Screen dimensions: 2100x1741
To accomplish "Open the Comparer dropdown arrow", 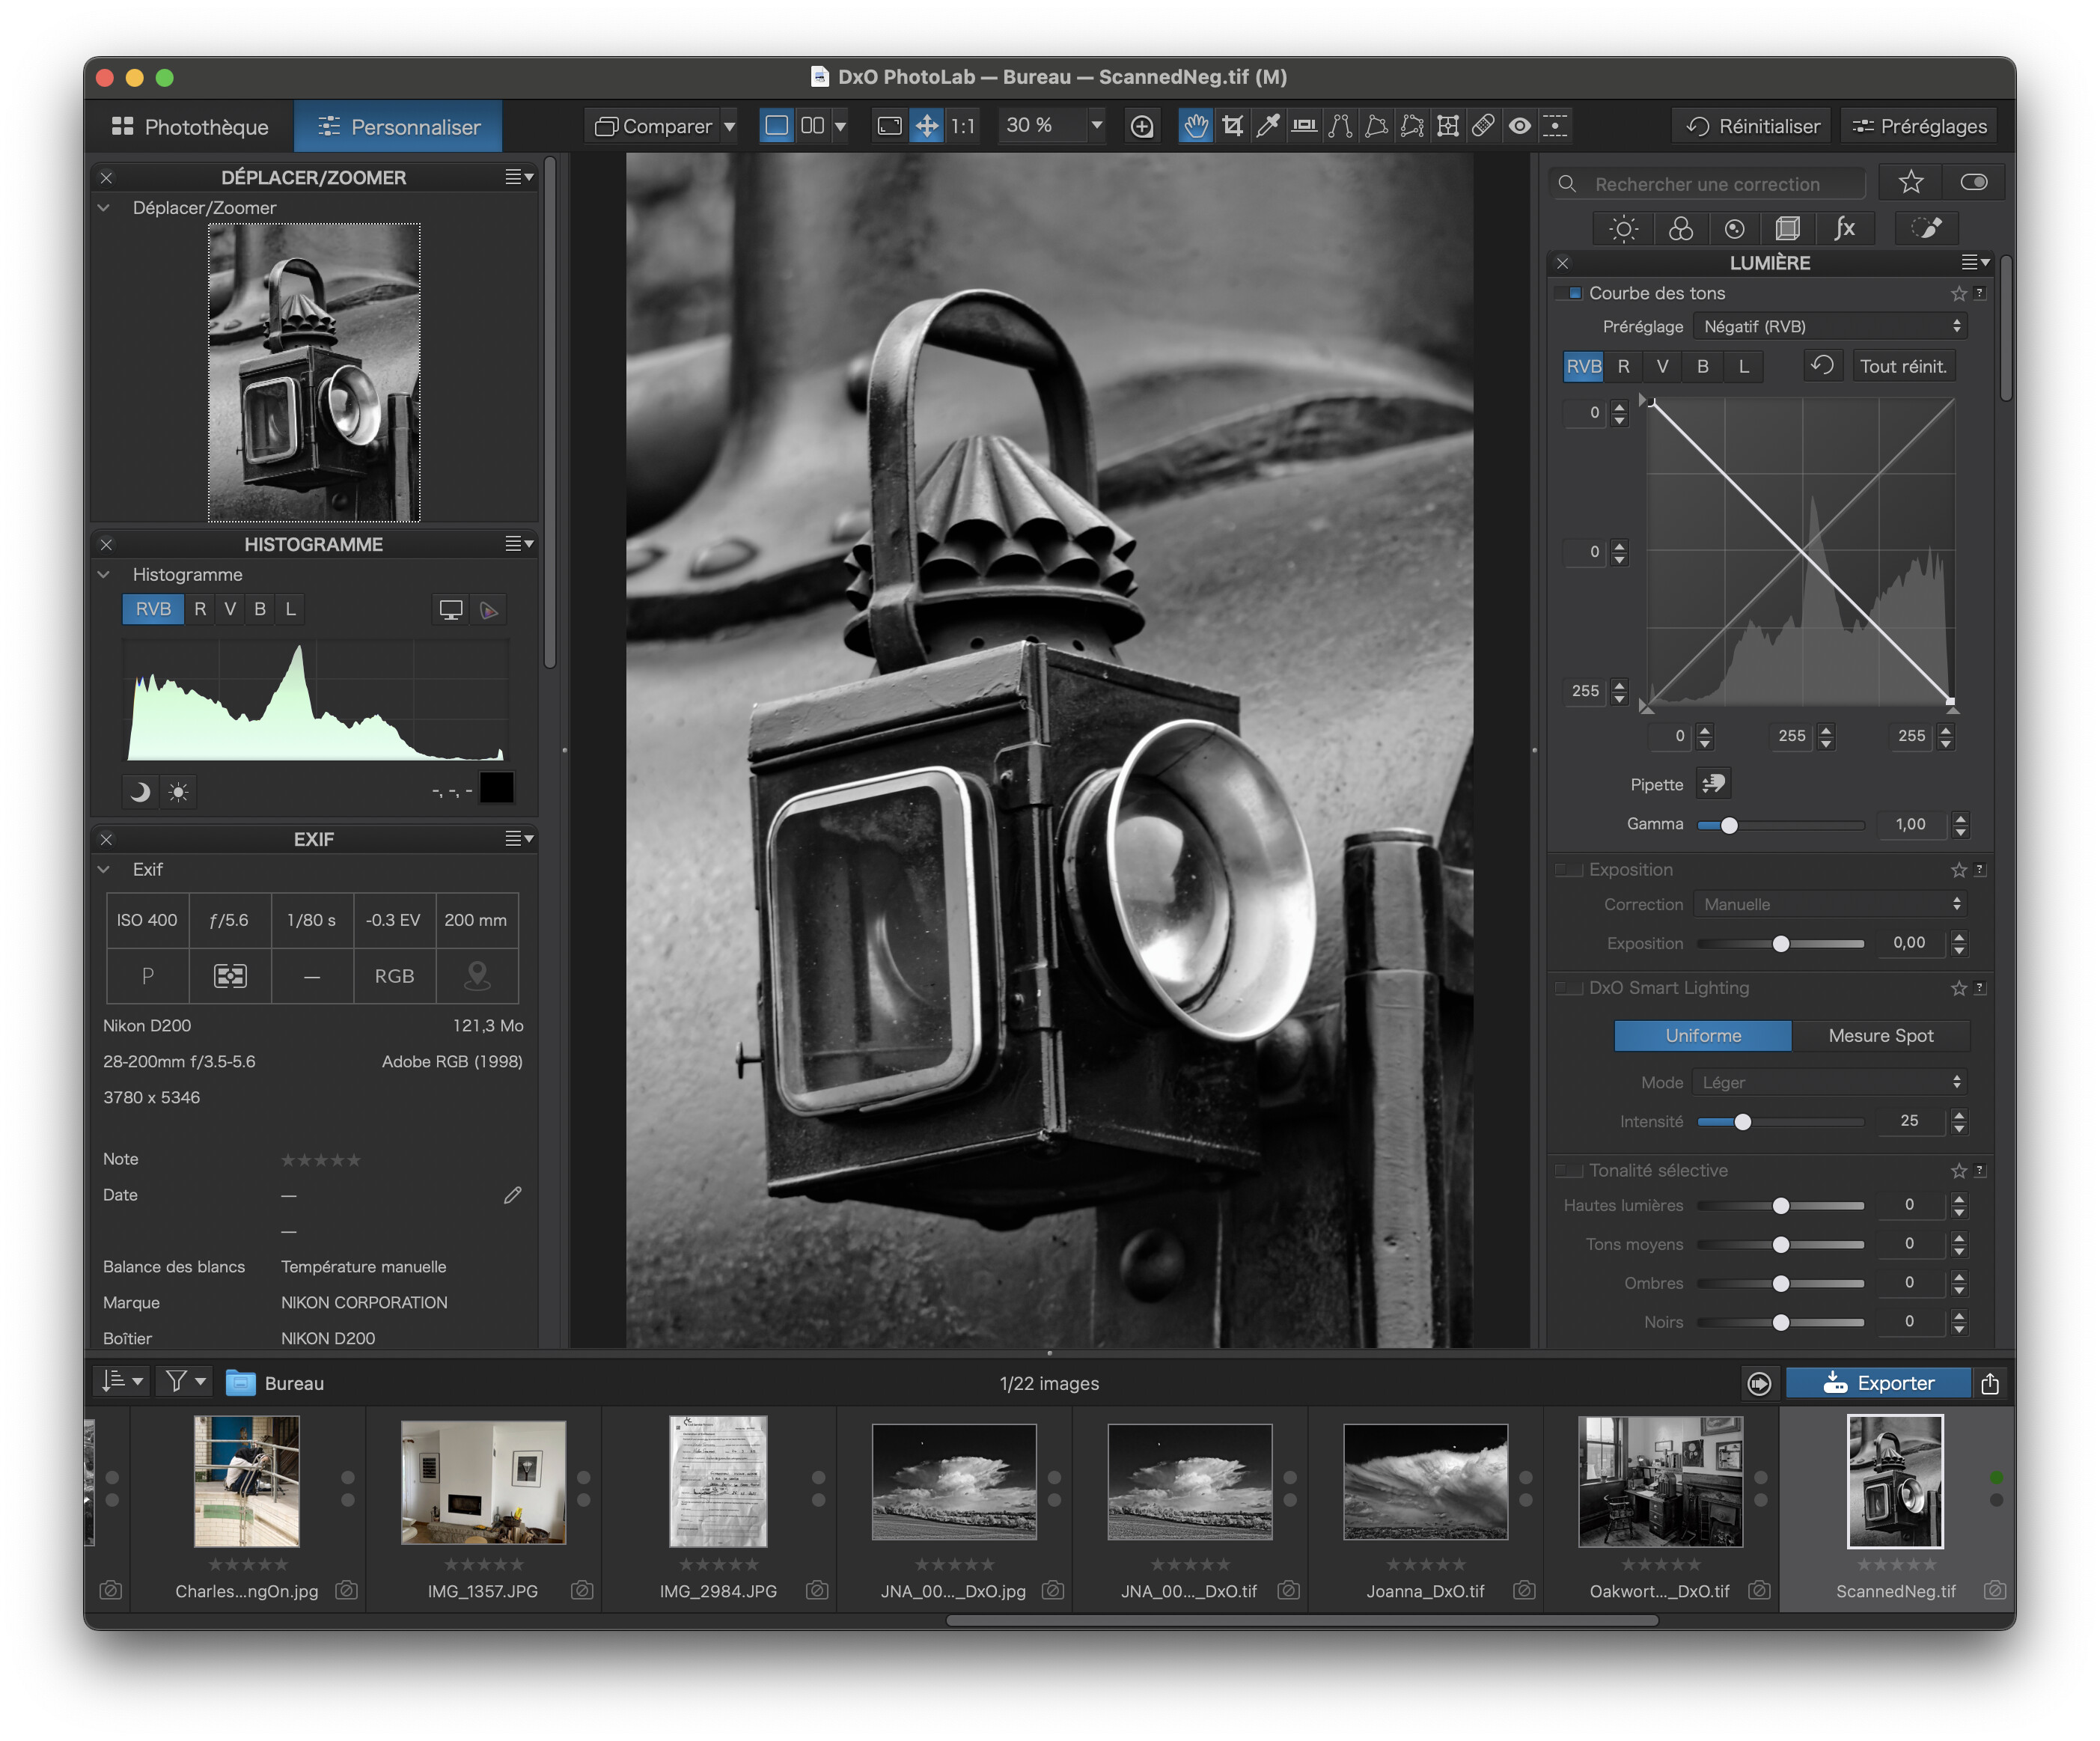I will point(731,126).
